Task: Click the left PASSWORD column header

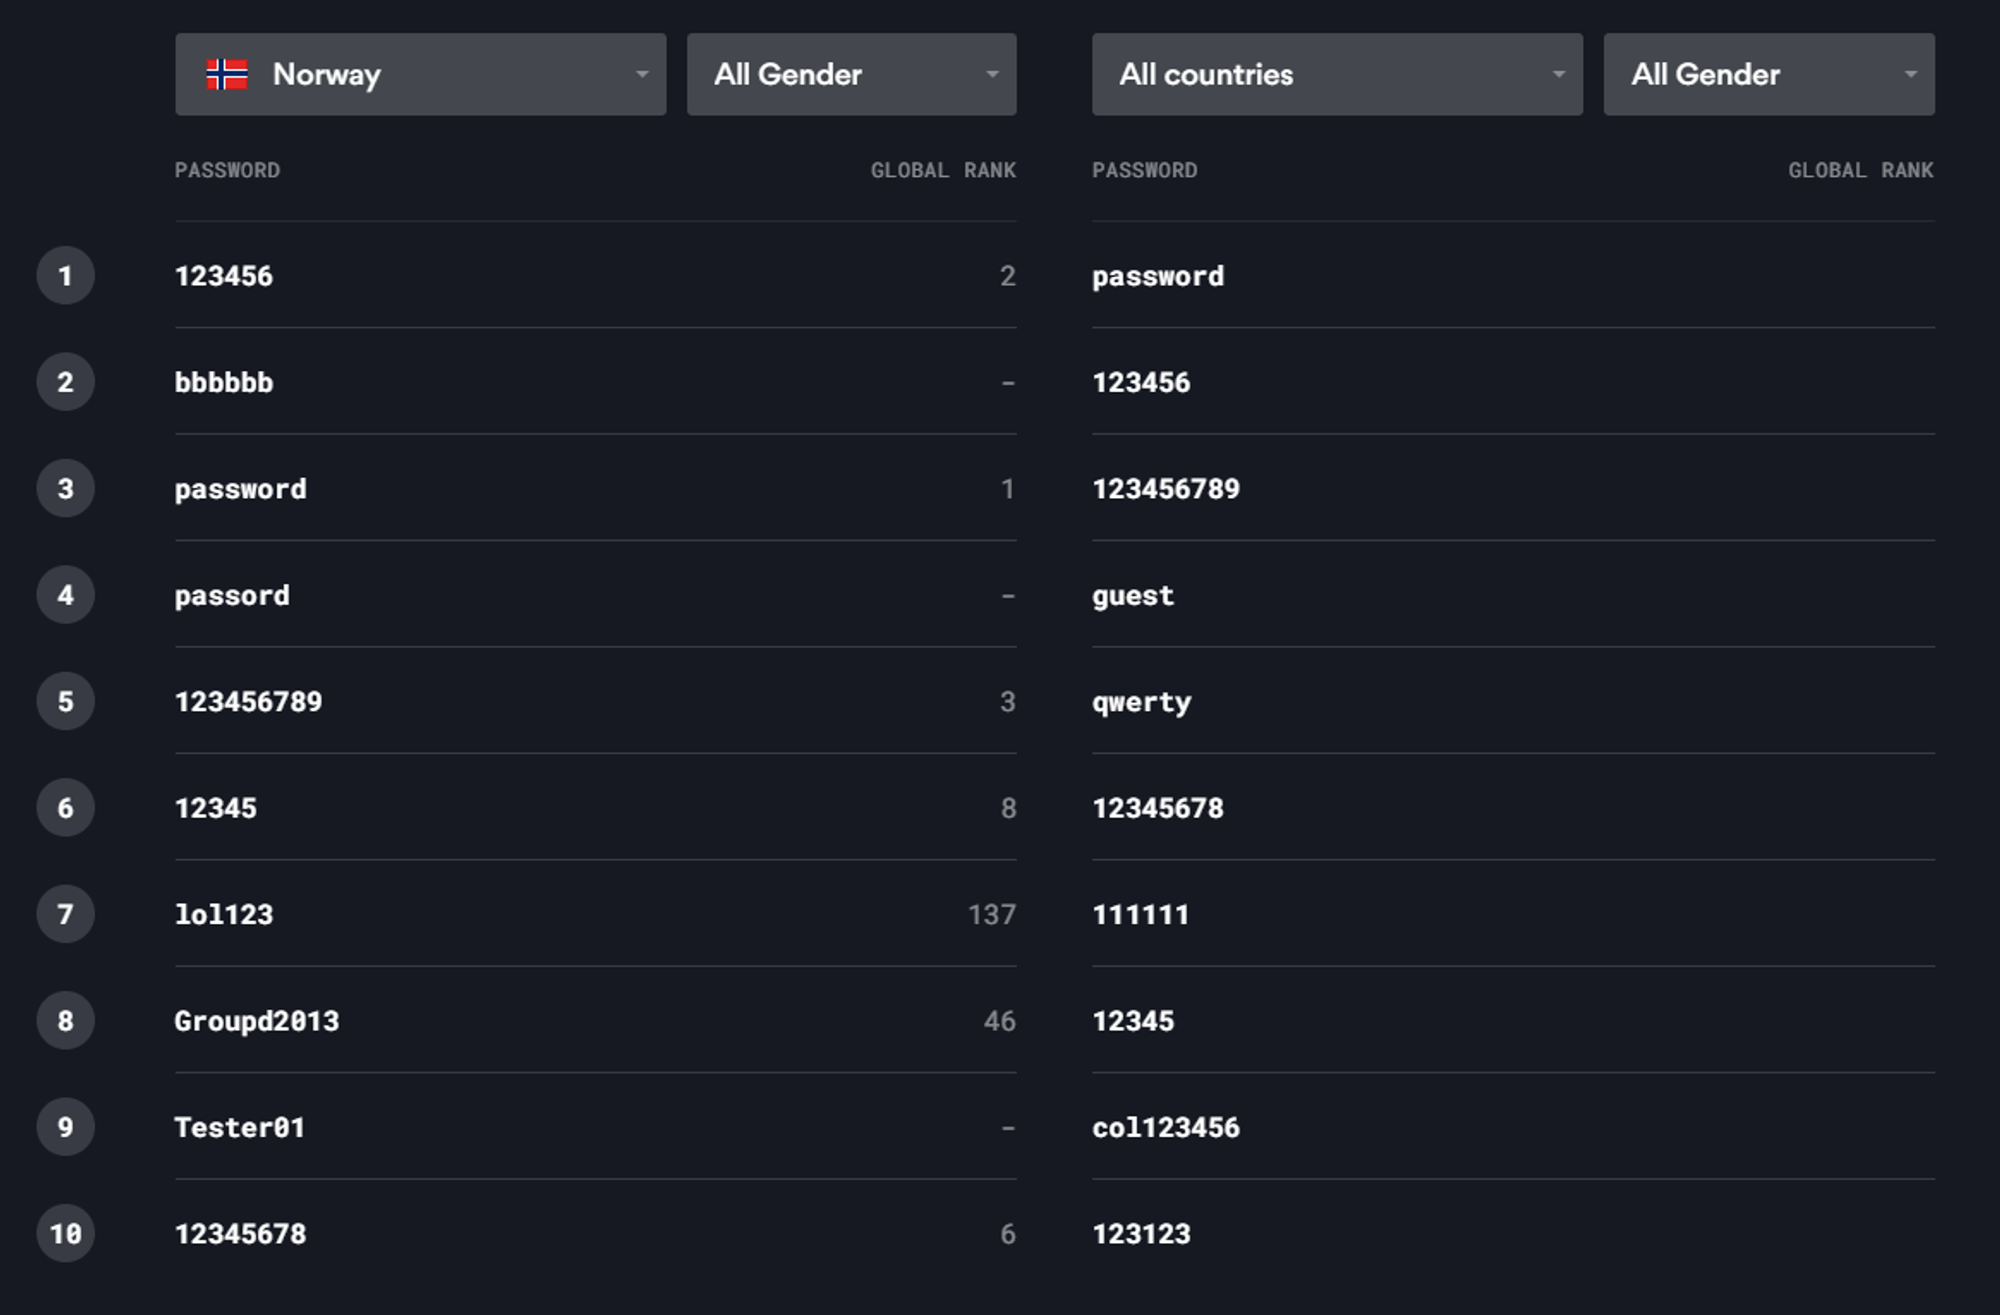Action: click(x=227, y=170)
